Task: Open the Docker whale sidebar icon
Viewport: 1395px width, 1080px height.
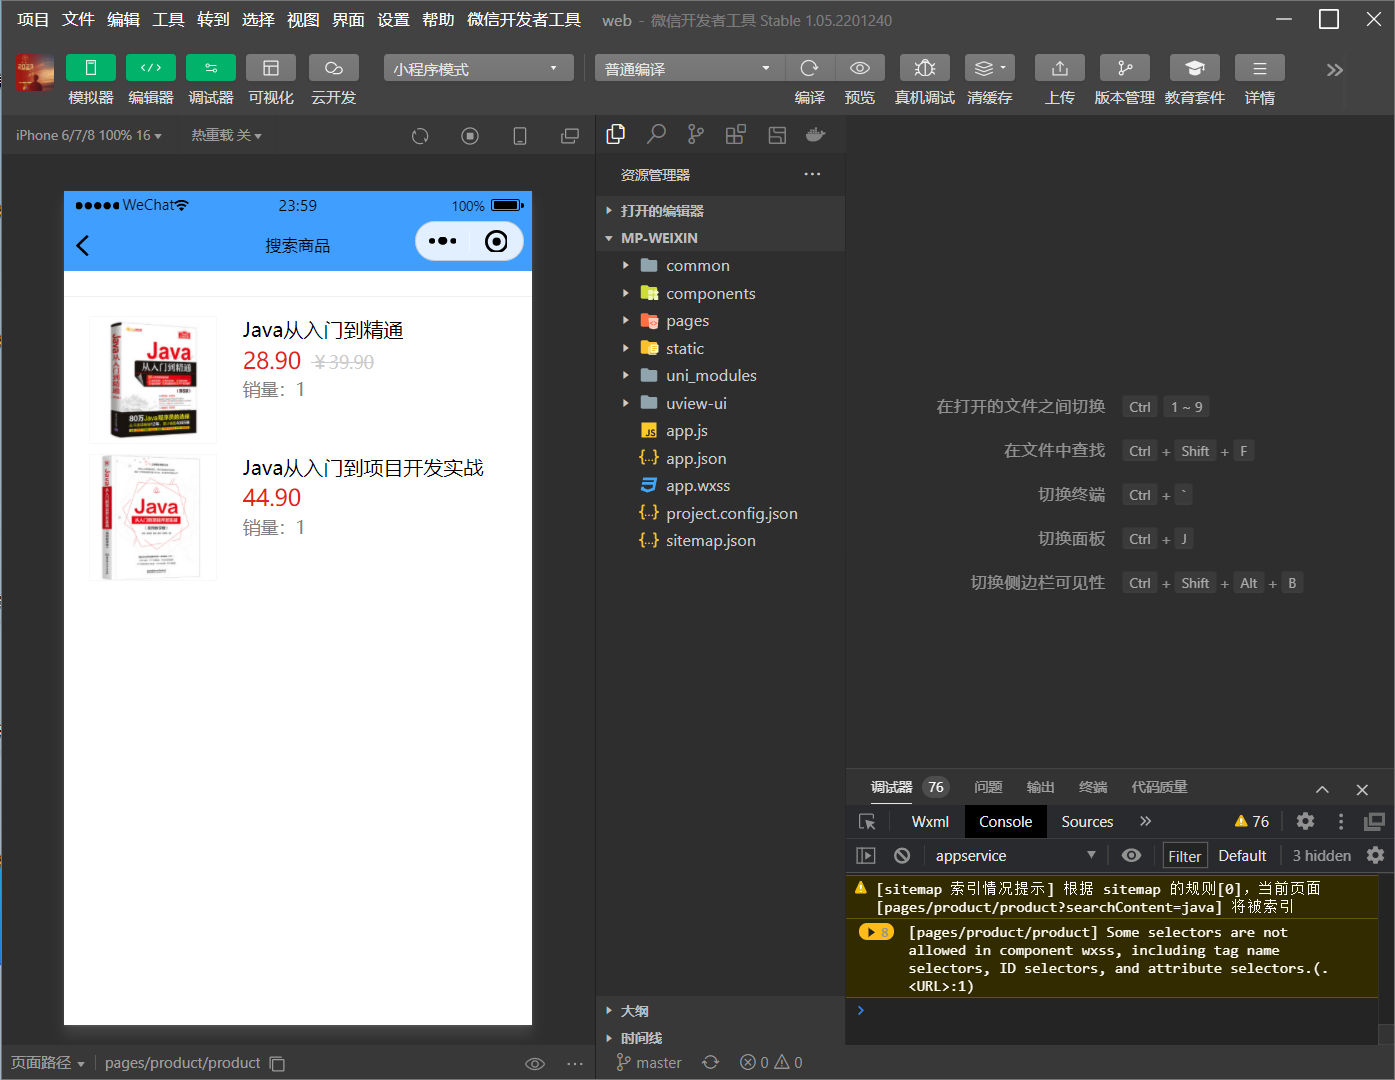Action: 816,134
